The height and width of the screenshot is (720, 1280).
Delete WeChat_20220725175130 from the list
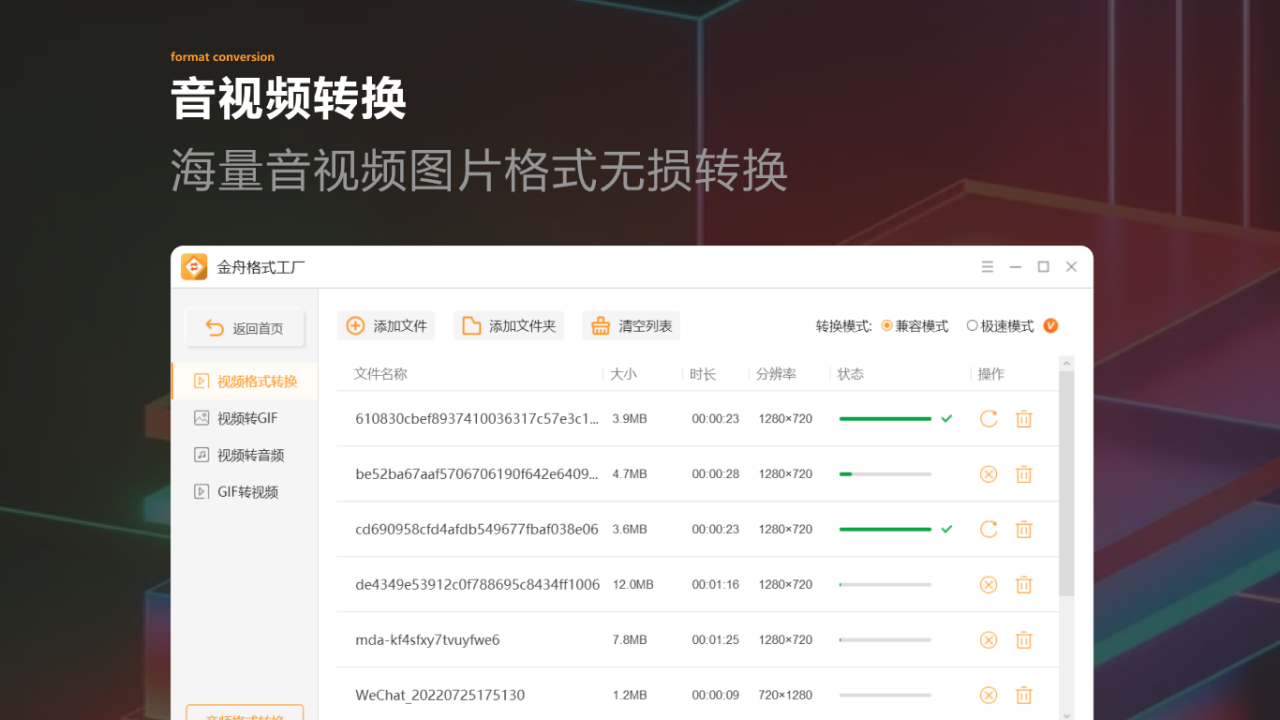(1023, 694)
